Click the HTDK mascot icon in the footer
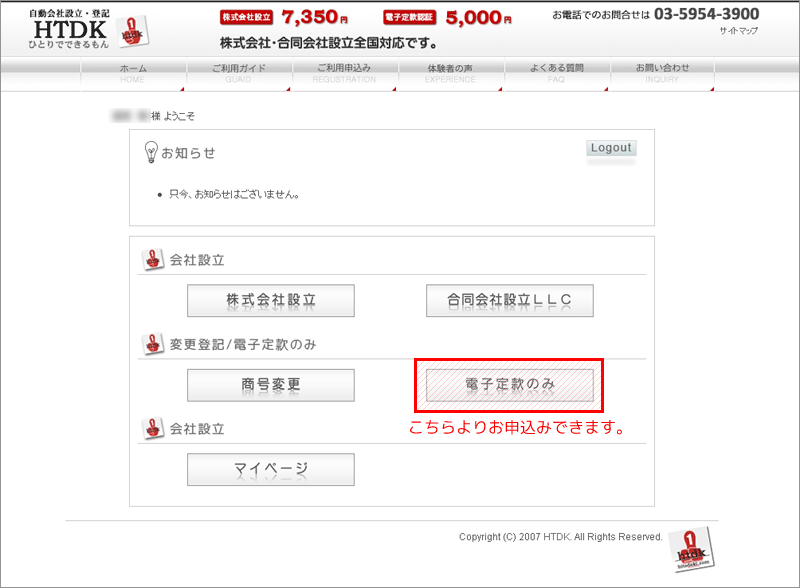The height and width of the screenshot is (588, 800). 689,549
